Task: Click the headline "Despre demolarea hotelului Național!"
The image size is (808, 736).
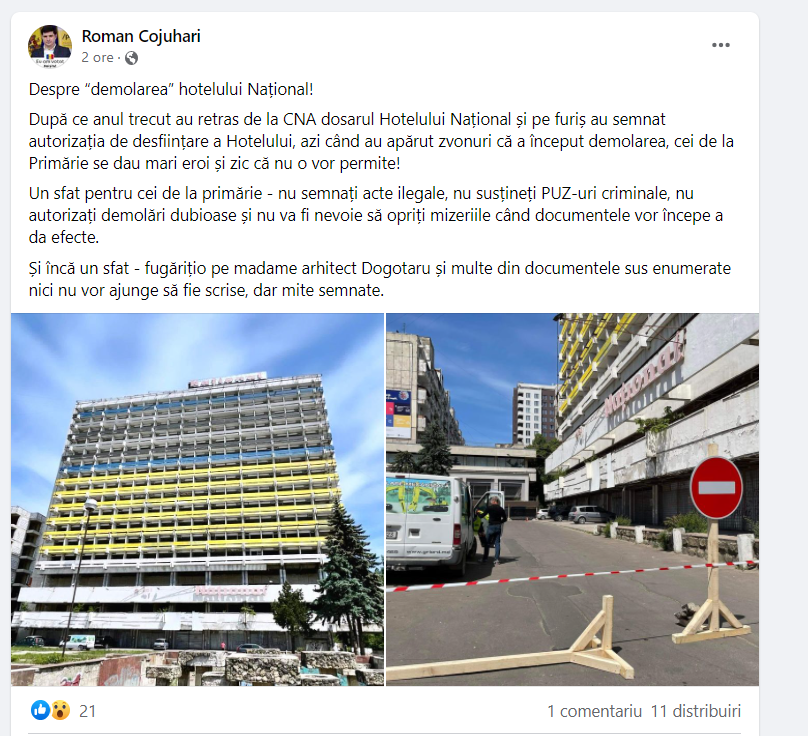Action: coord(171,89)
